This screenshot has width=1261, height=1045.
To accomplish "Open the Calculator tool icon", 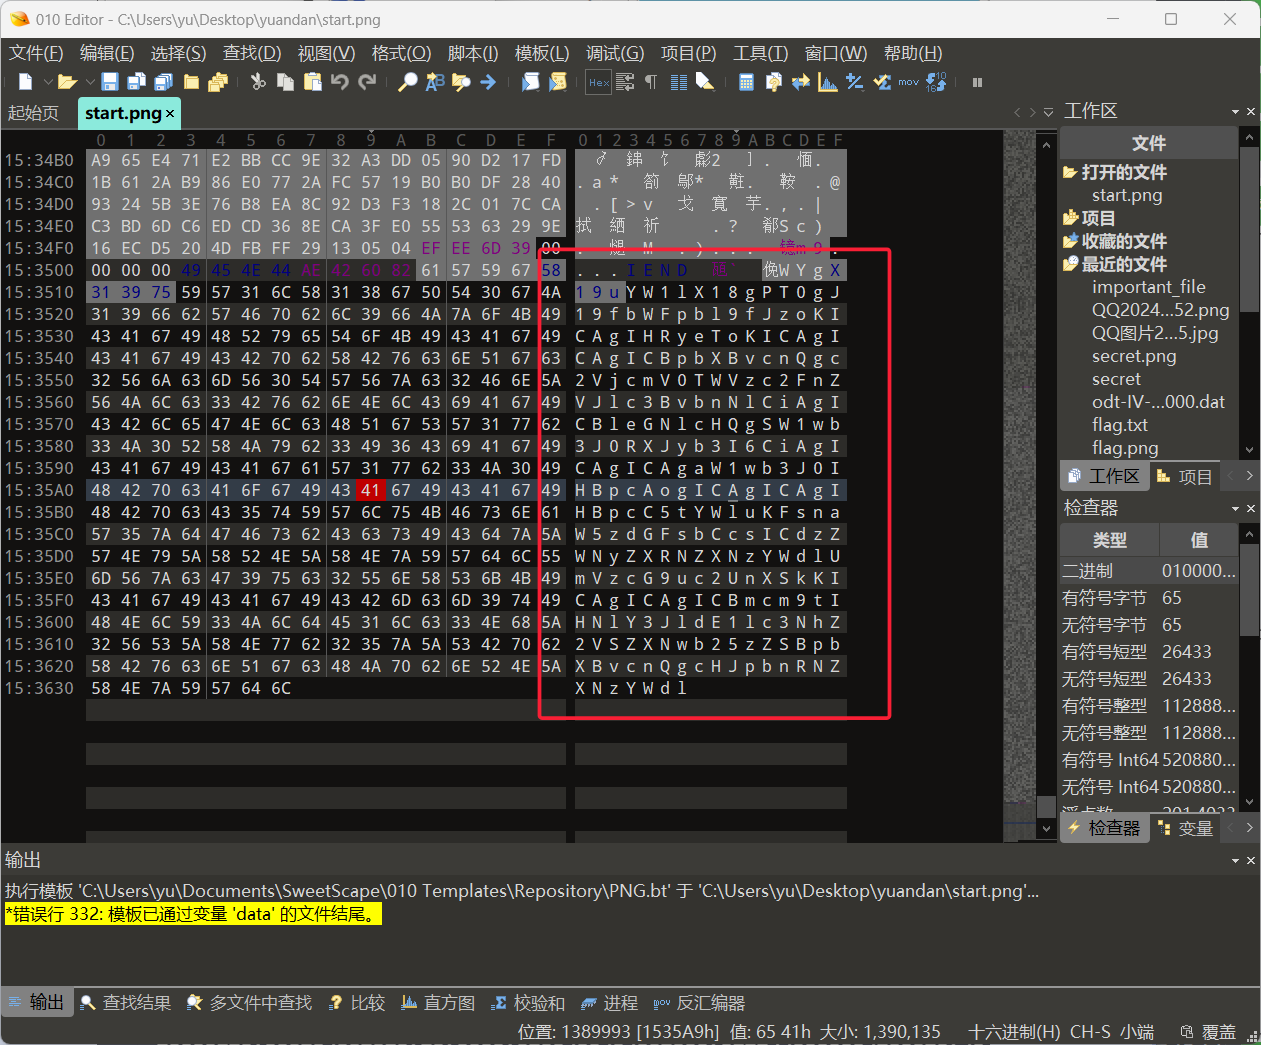I will pyautogui.click(x=746, y=82).
